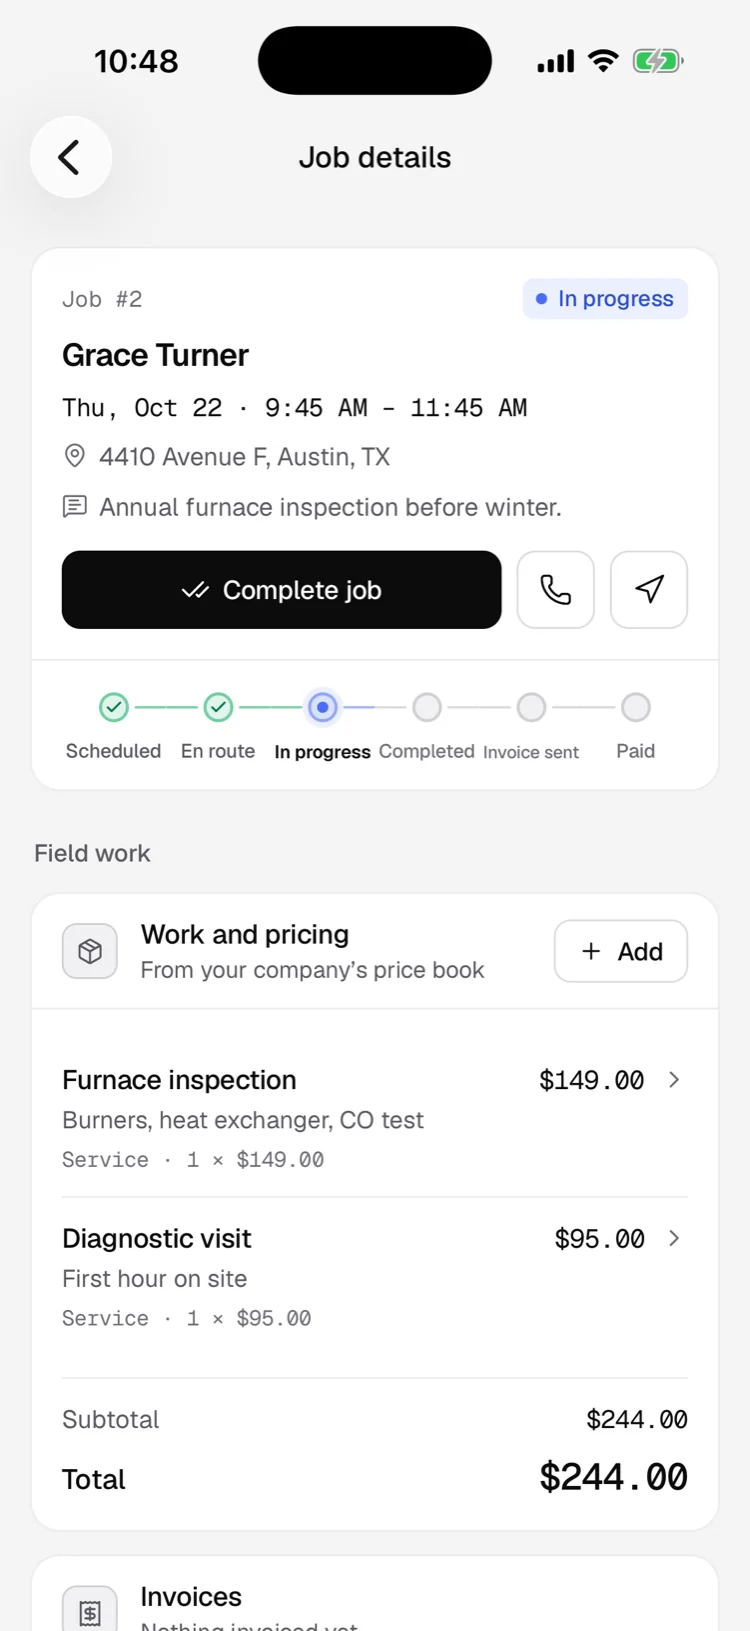Tap the cellular signal bars icon
750x1631 pixels.
pos(556,62)
